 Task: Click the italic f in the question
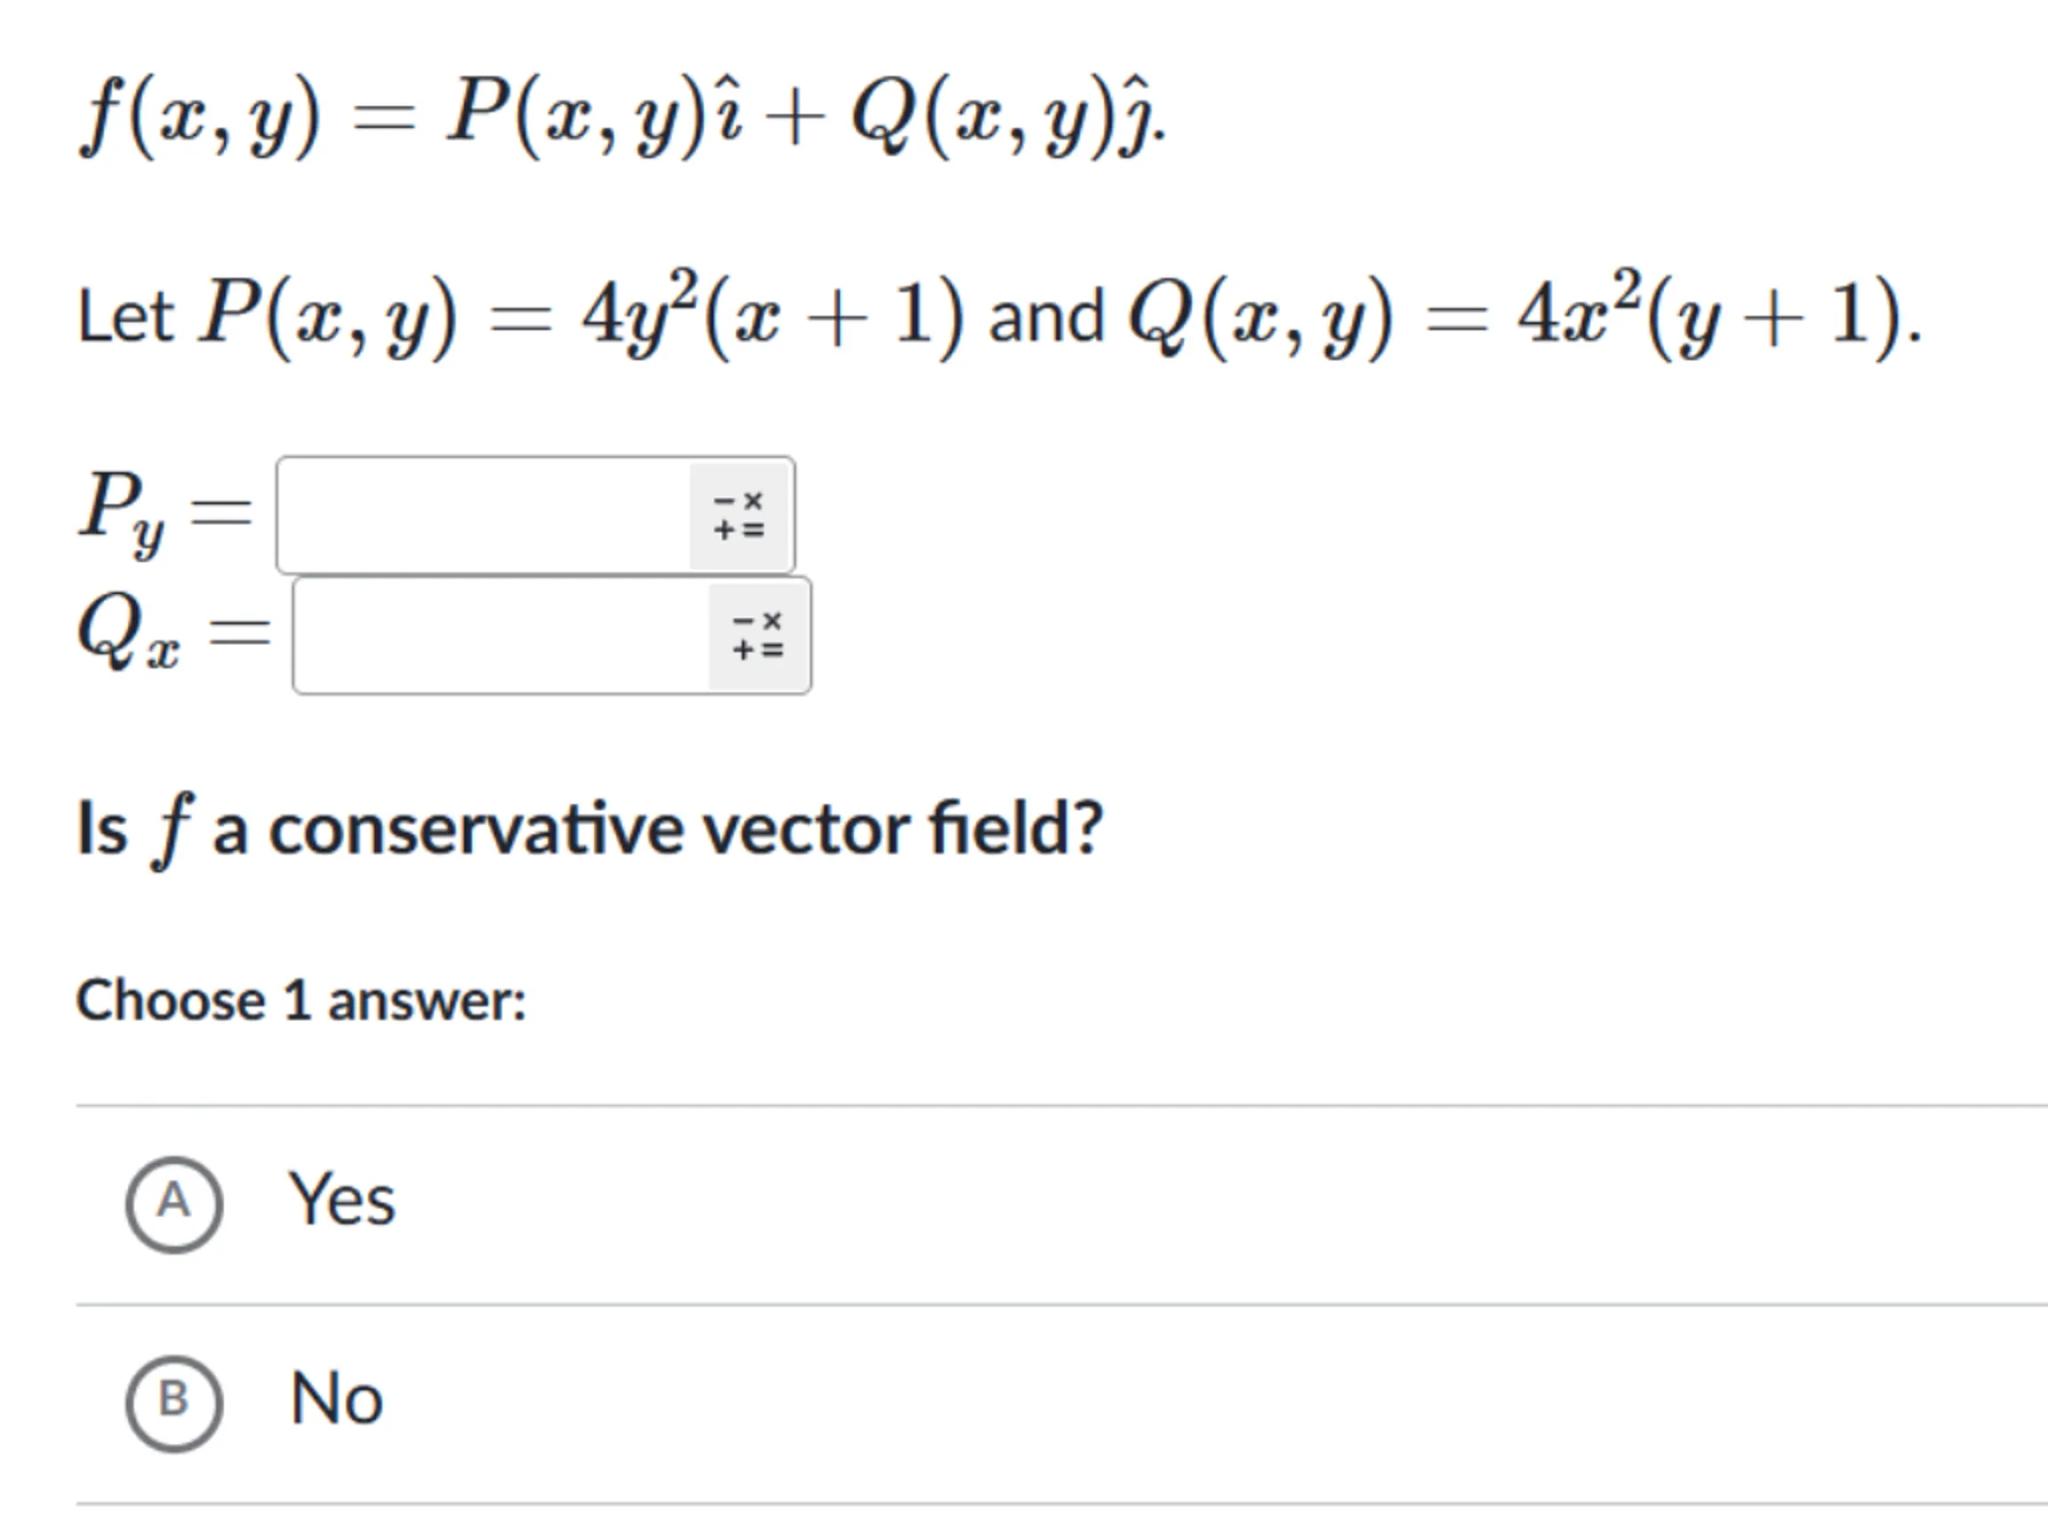(x=171, y=829)
